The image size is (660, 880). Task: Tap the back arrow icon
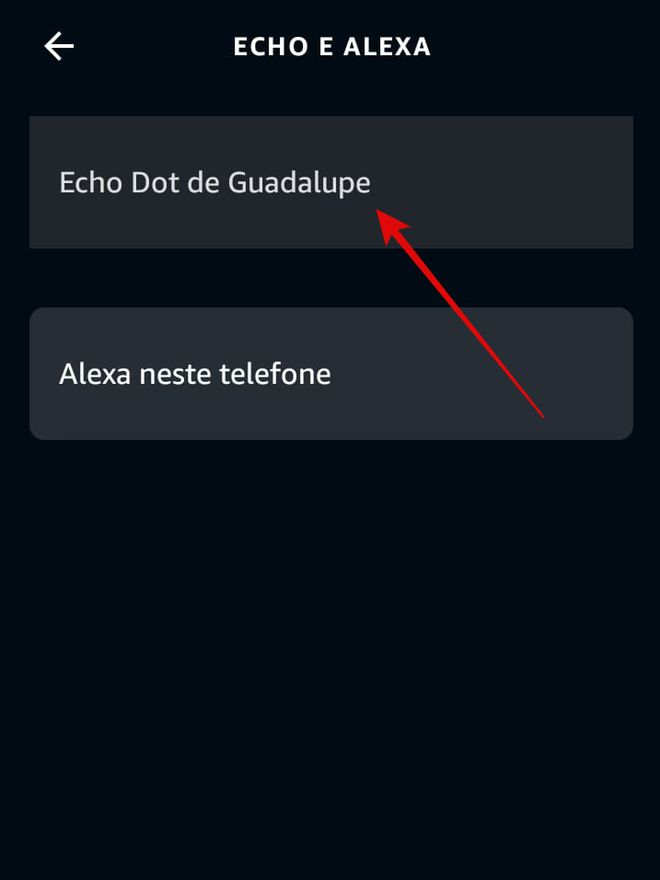tap(59, 46)
